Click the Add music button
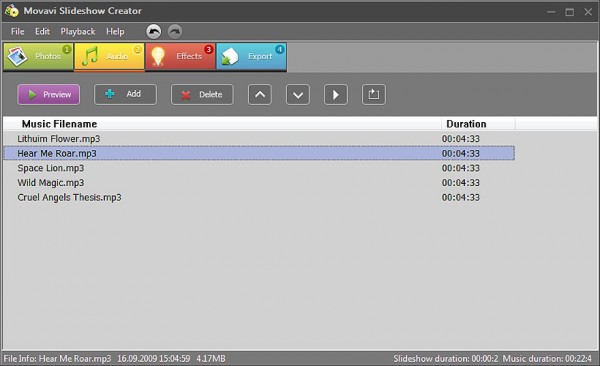Viewport: 600px width, 366px height. click(x=125, y=94)
